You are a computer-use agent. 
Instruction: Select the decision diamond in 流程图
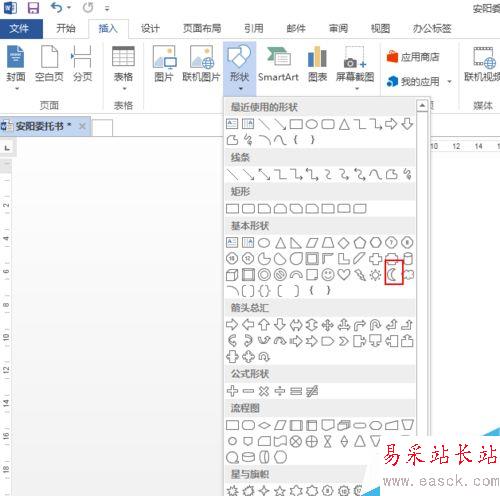tap(264, 425)
